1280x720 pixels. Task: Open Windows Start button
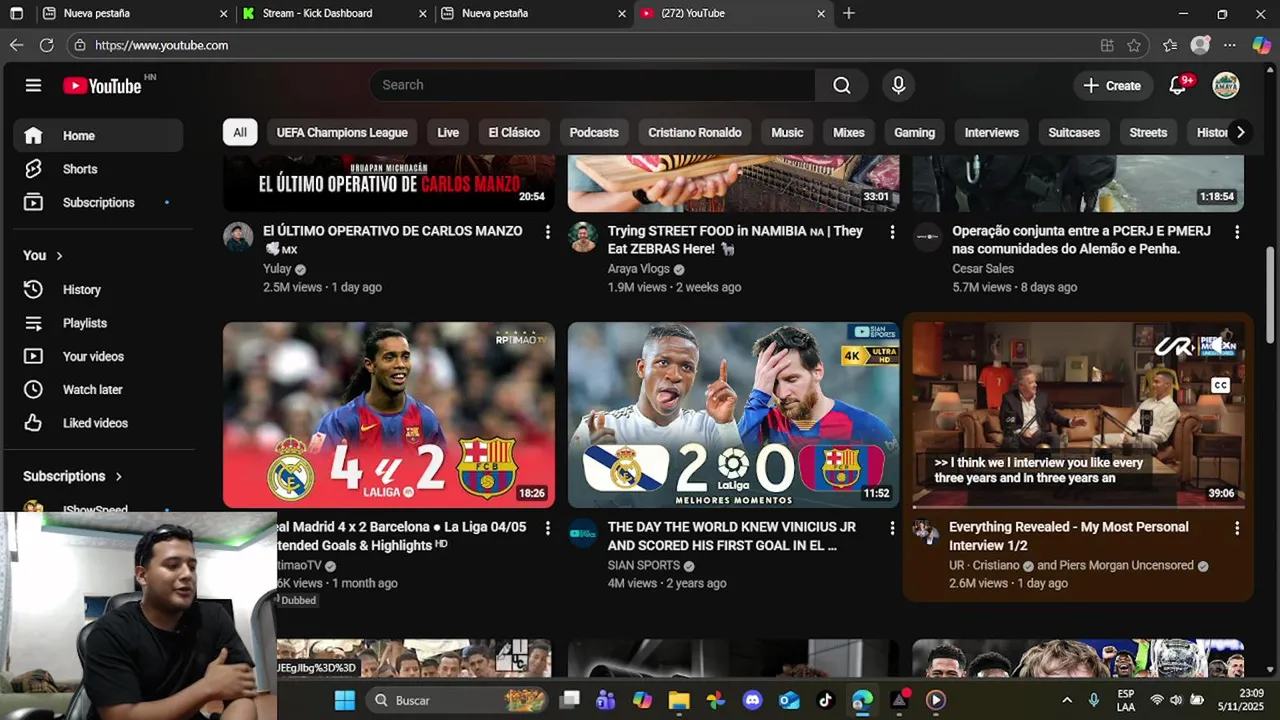click(344, 700)
